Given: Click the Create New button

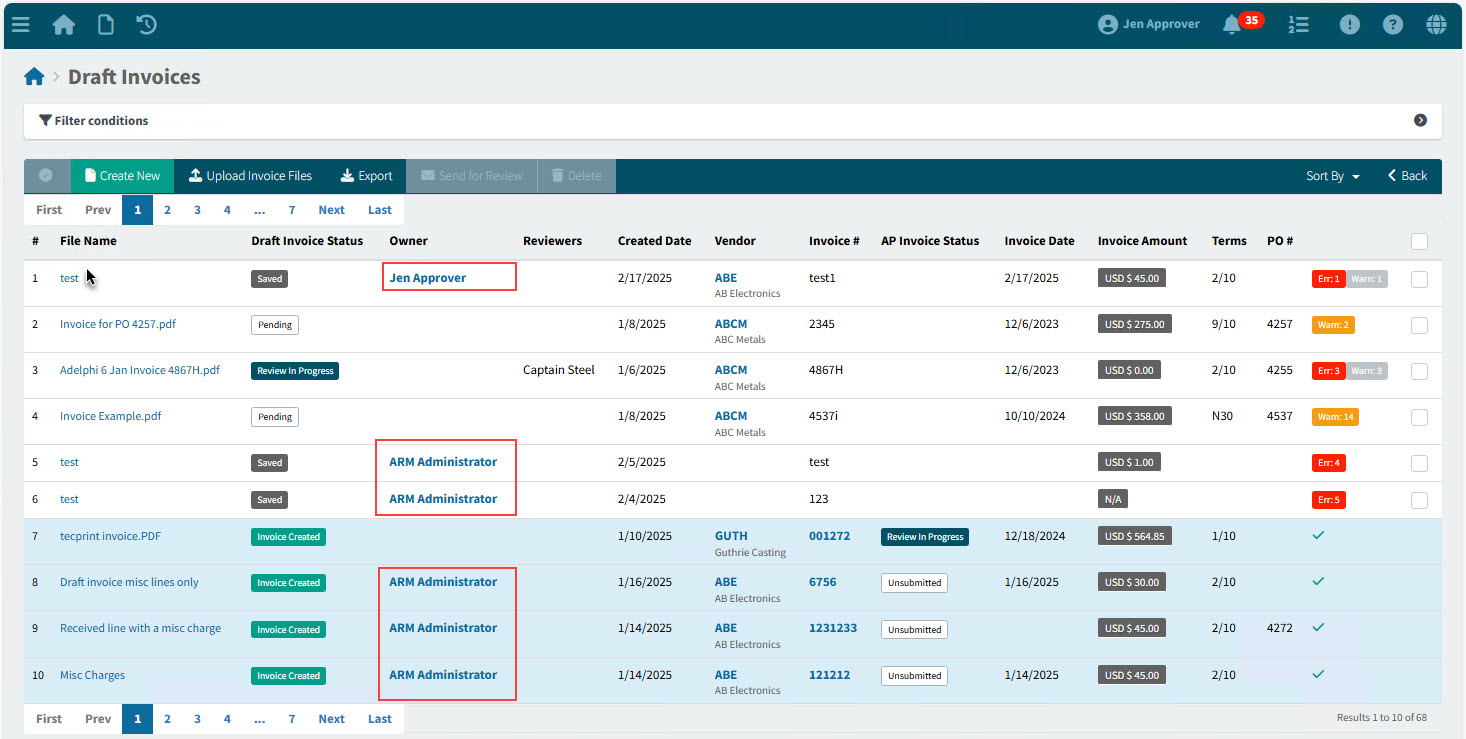Looking at the screenshot, I should pyautogui.click(x=122, y=176).
